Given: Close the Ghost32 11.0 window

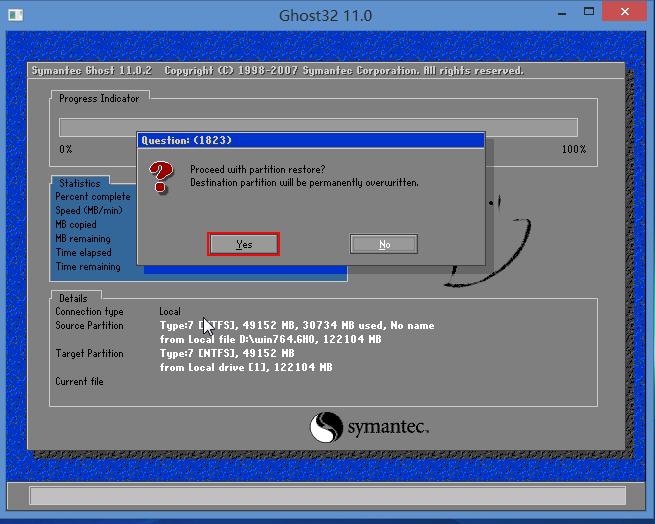Looking at the screenshot, I should pos(625,13).
